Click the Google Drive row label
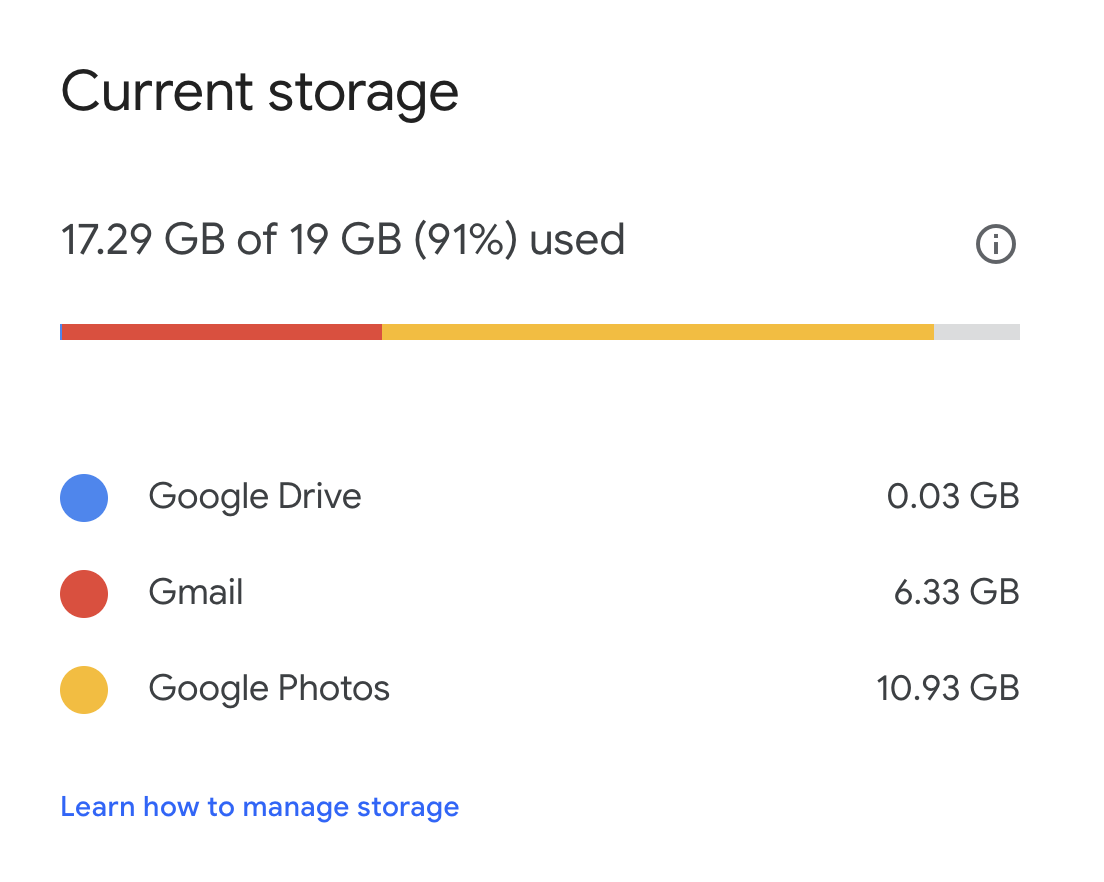Viewport: 1104px width, 882px height. click(x=255, y=497)
